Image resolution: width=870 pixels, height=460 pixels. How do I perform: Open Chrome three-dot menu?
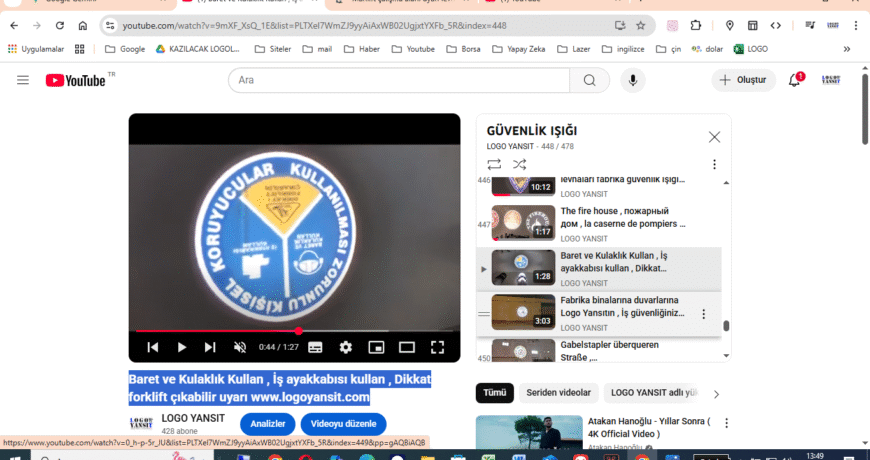857,26
